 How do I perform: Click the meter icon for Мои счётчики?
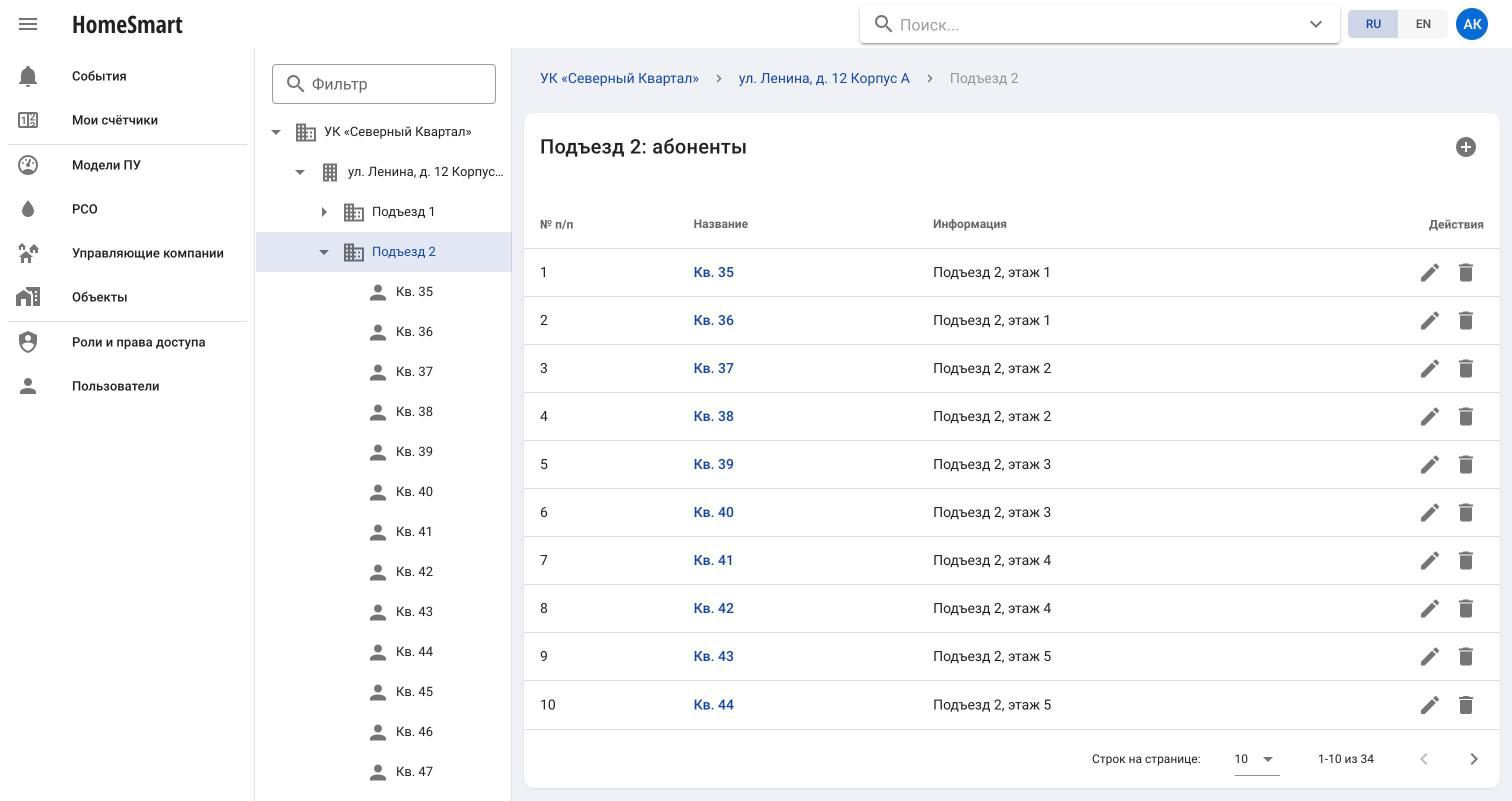pos(28,120)
